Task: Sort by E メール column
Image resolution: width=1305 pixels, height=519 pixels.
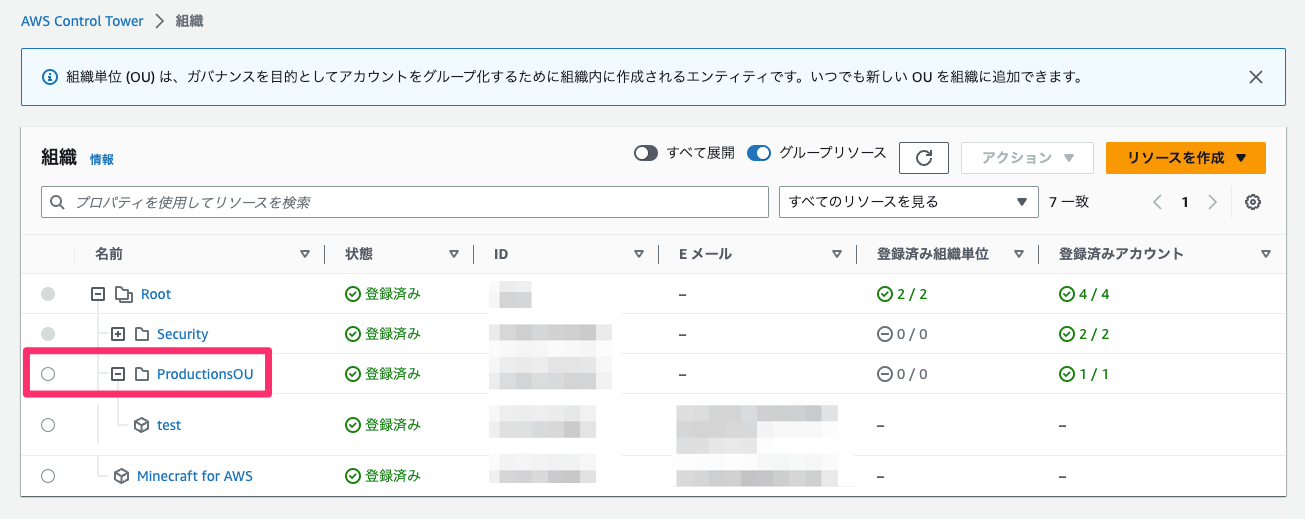Action: tap(837, 254)
